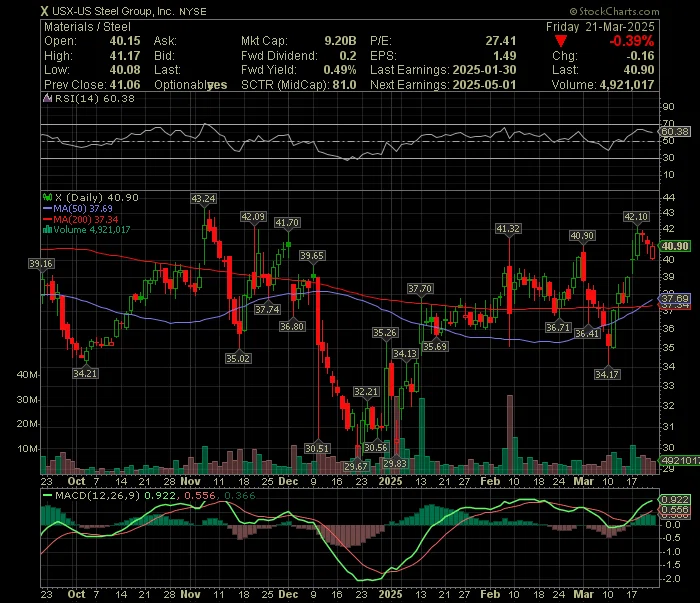The height and width of the screenshot is (603, 700).
Task: Click the MA(50) 37.69 legend text
Action: [x=83, y=208]
